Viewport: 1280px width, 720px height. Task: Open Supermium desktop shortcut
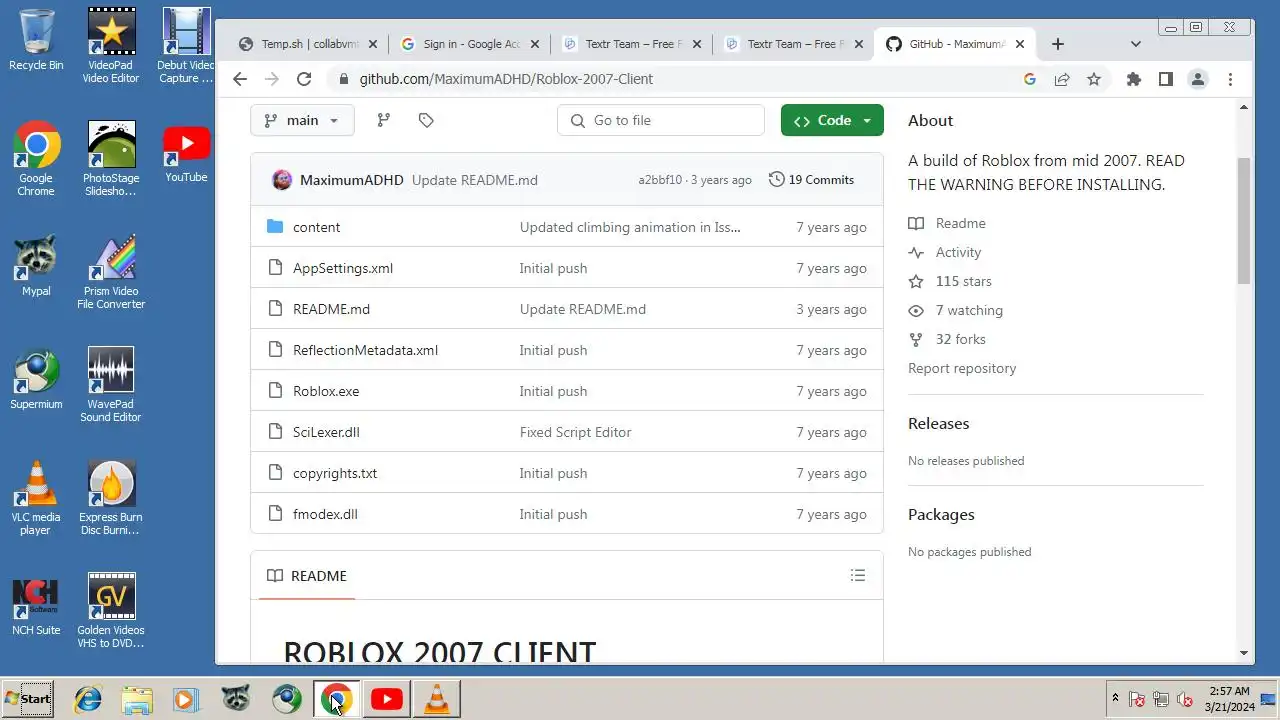tap(36, 379)
